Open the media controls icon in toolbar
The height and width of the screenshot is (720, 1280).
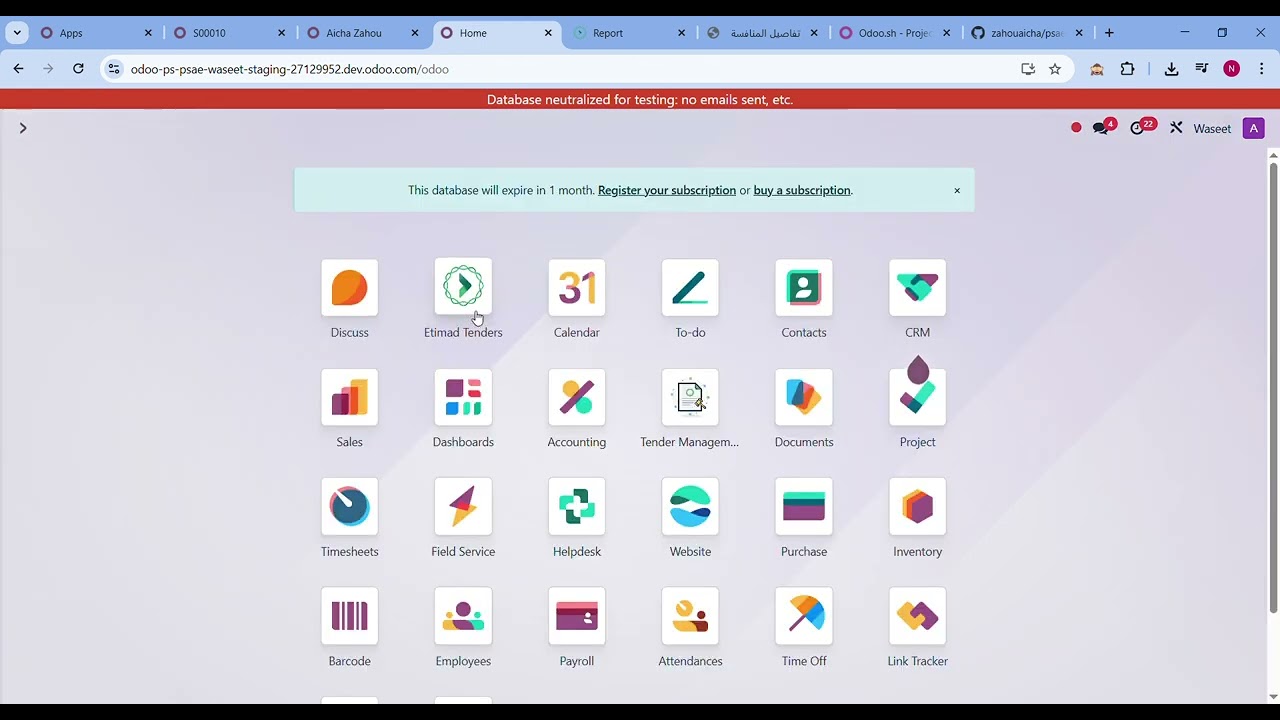coord(1202,69)
